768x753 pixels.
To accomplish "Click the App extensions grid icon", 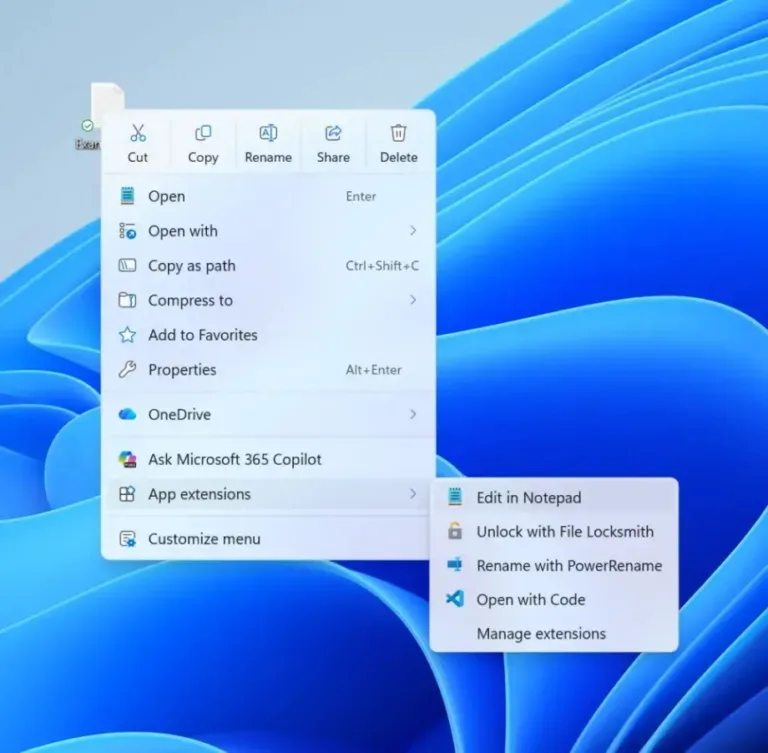I will pos(127,494).
